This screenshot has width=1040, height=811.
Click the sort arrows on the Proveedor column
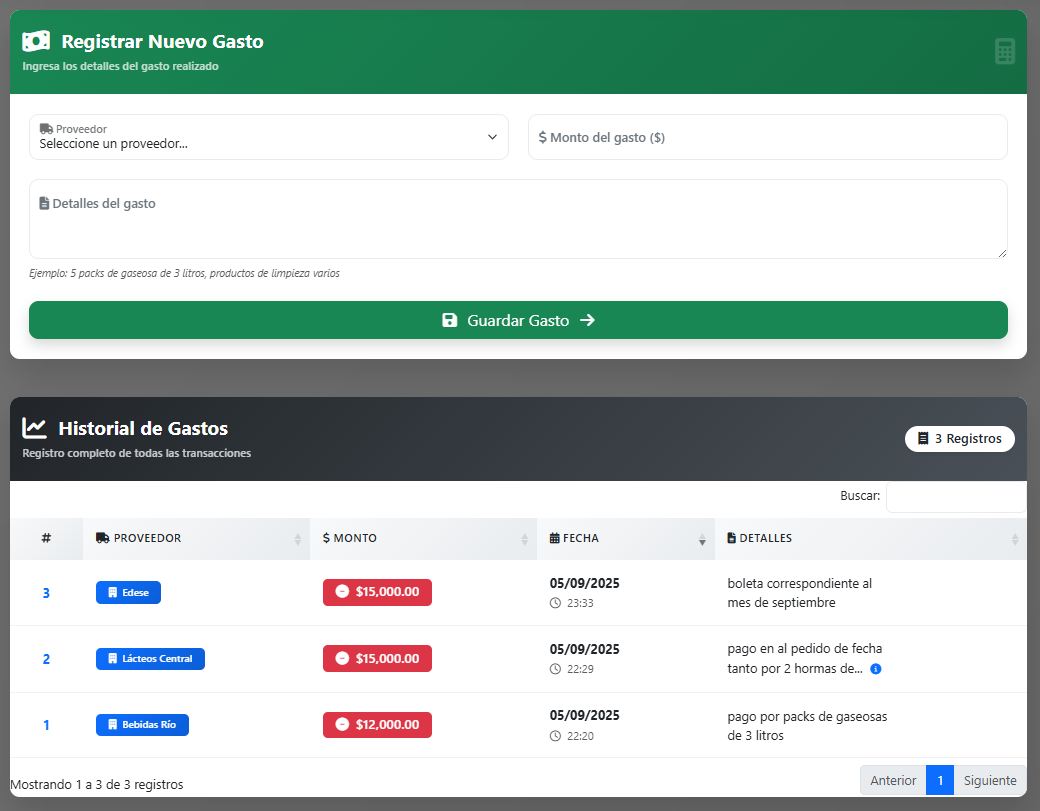pyautogui.click(x=297, y=539)
